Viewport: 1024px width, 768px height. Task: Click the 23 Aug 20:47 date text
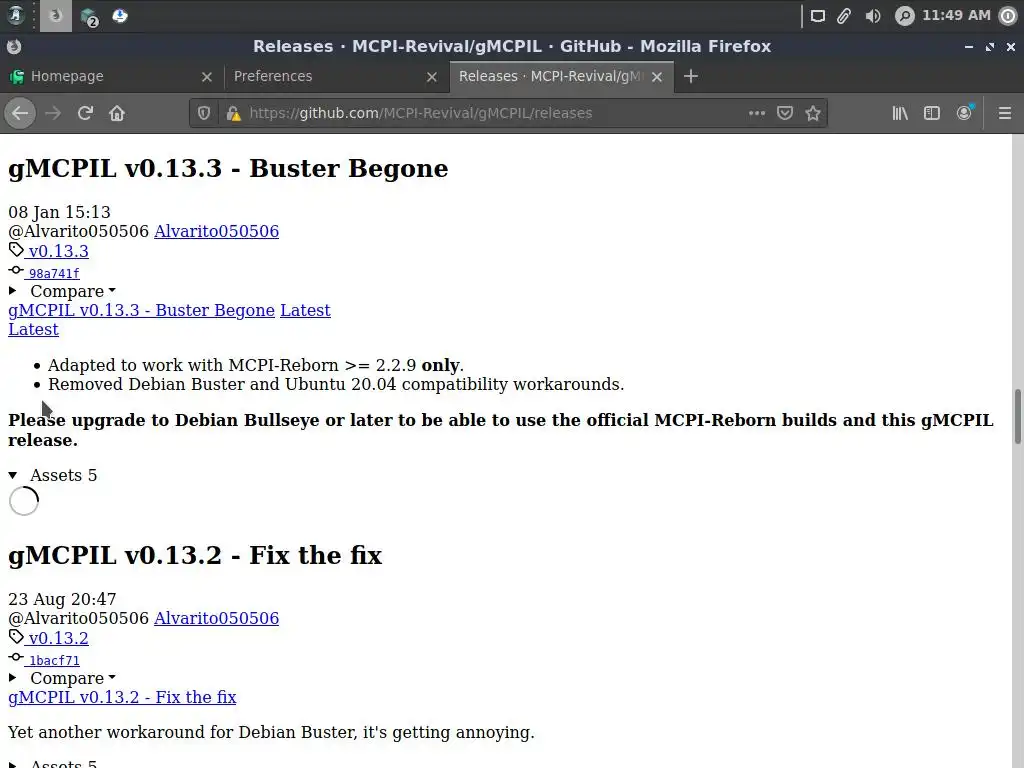(62, 600)
